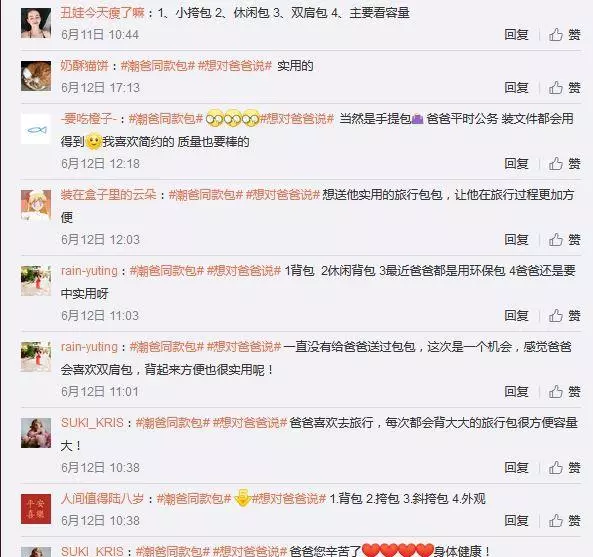Like 奶酥猫饼's comment with thumbs-up

(x=565, y=88)
